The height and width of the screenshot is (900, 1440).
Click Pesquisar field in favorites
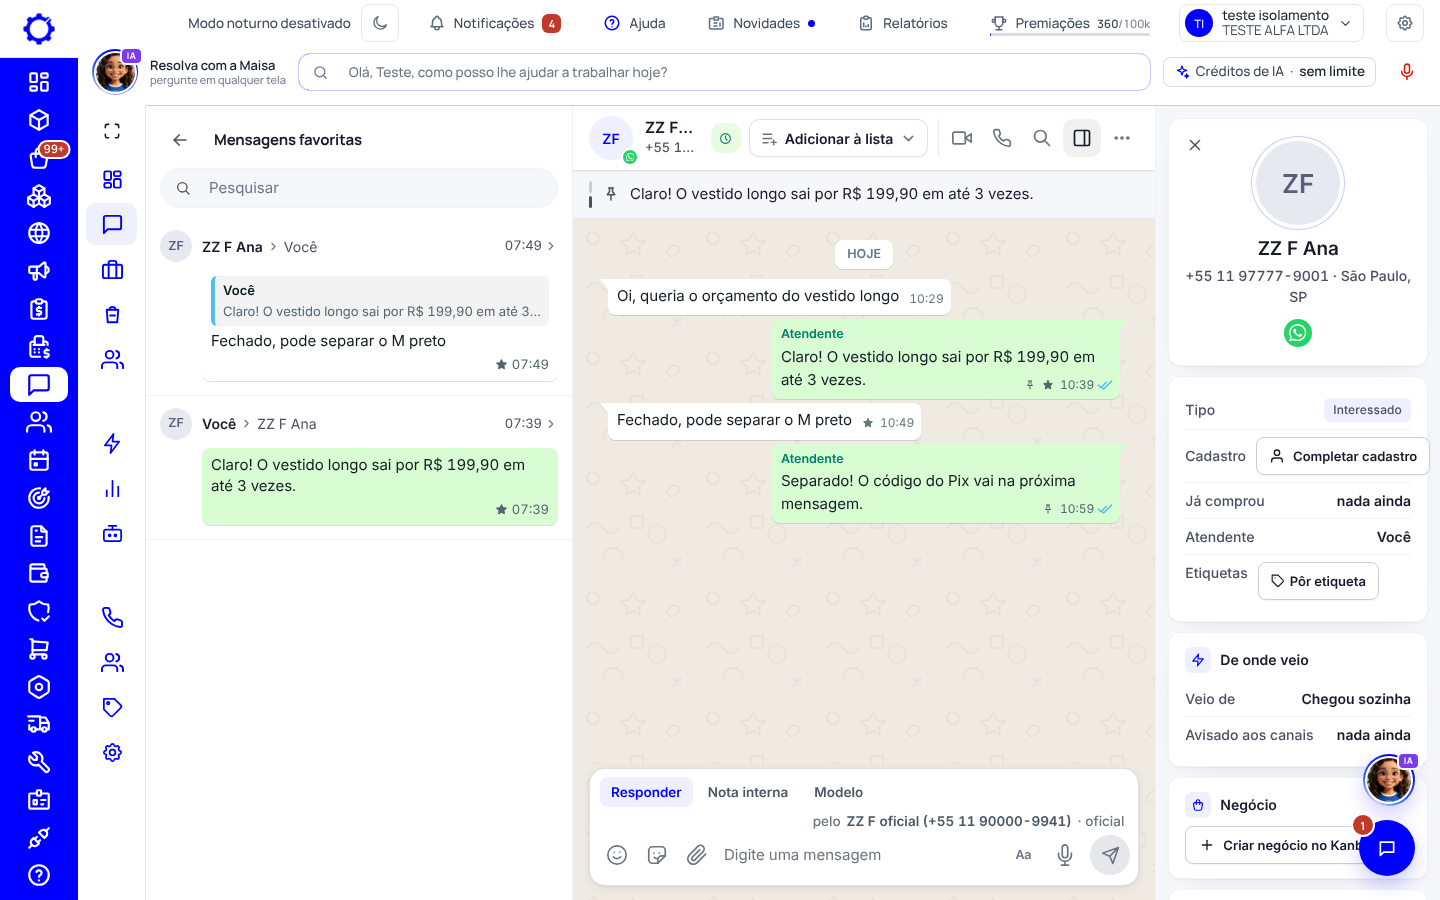(359, 188)
